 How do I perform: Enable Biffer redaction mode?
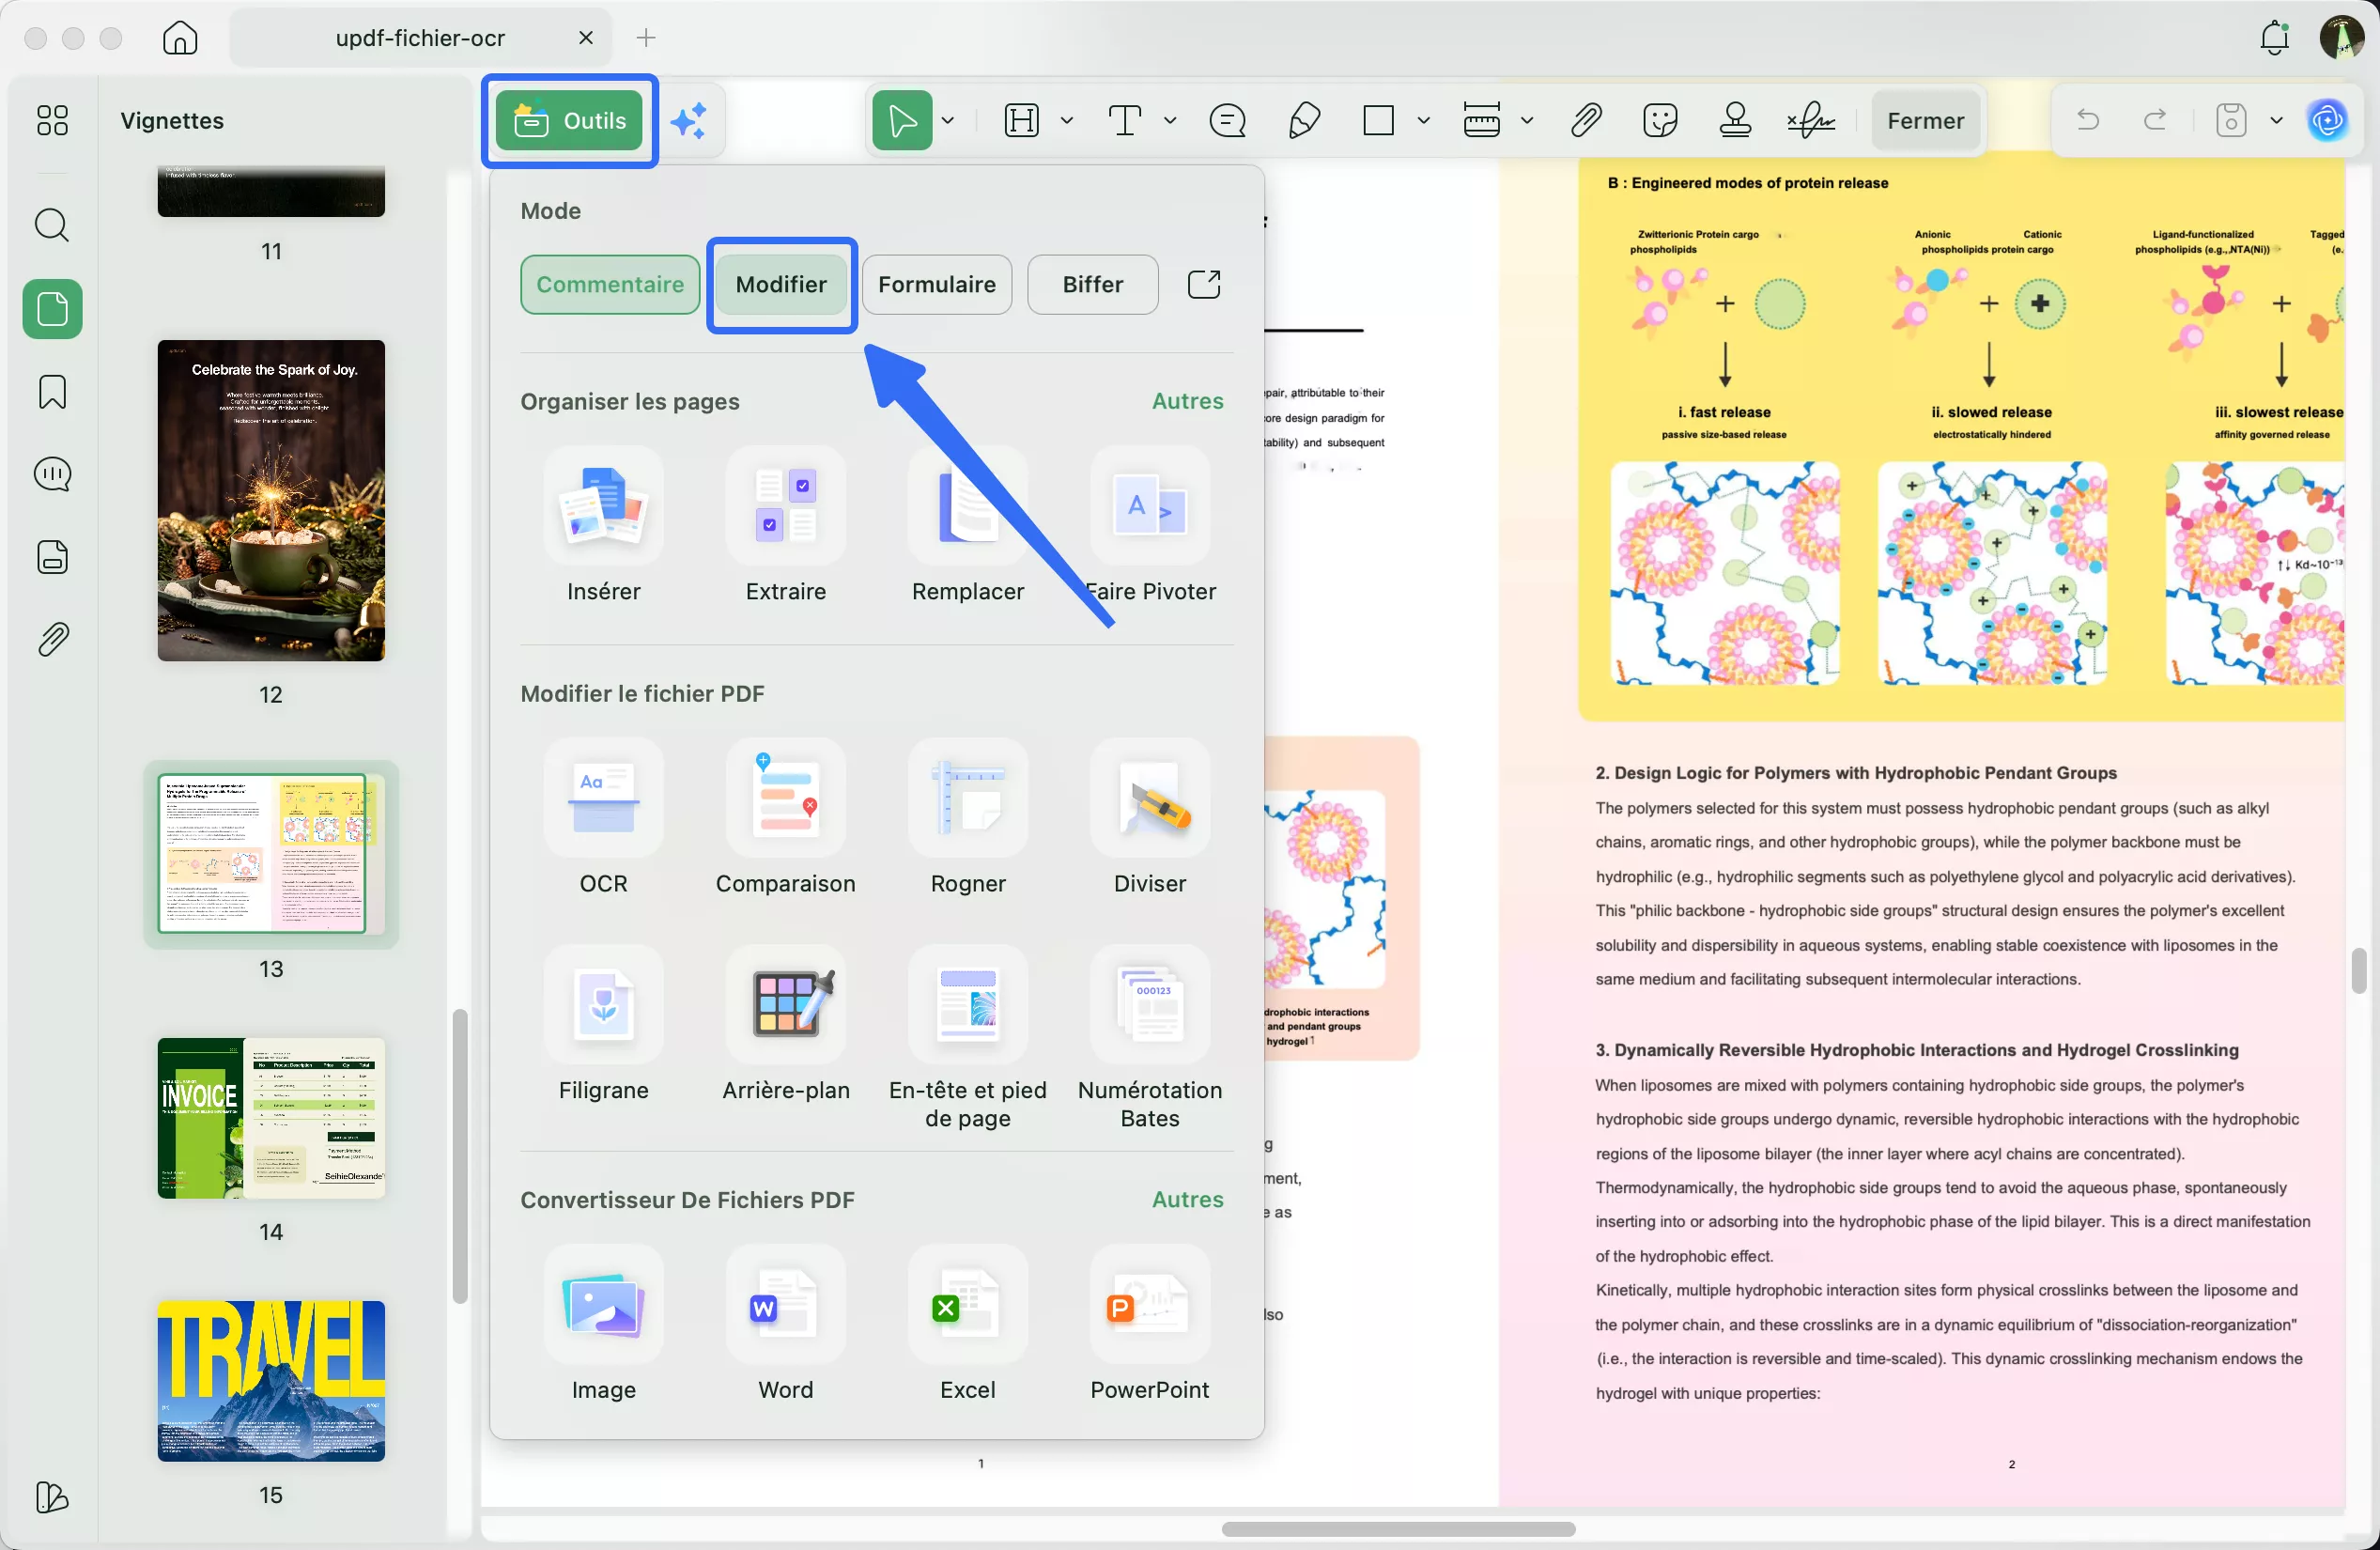point(1091,284)
